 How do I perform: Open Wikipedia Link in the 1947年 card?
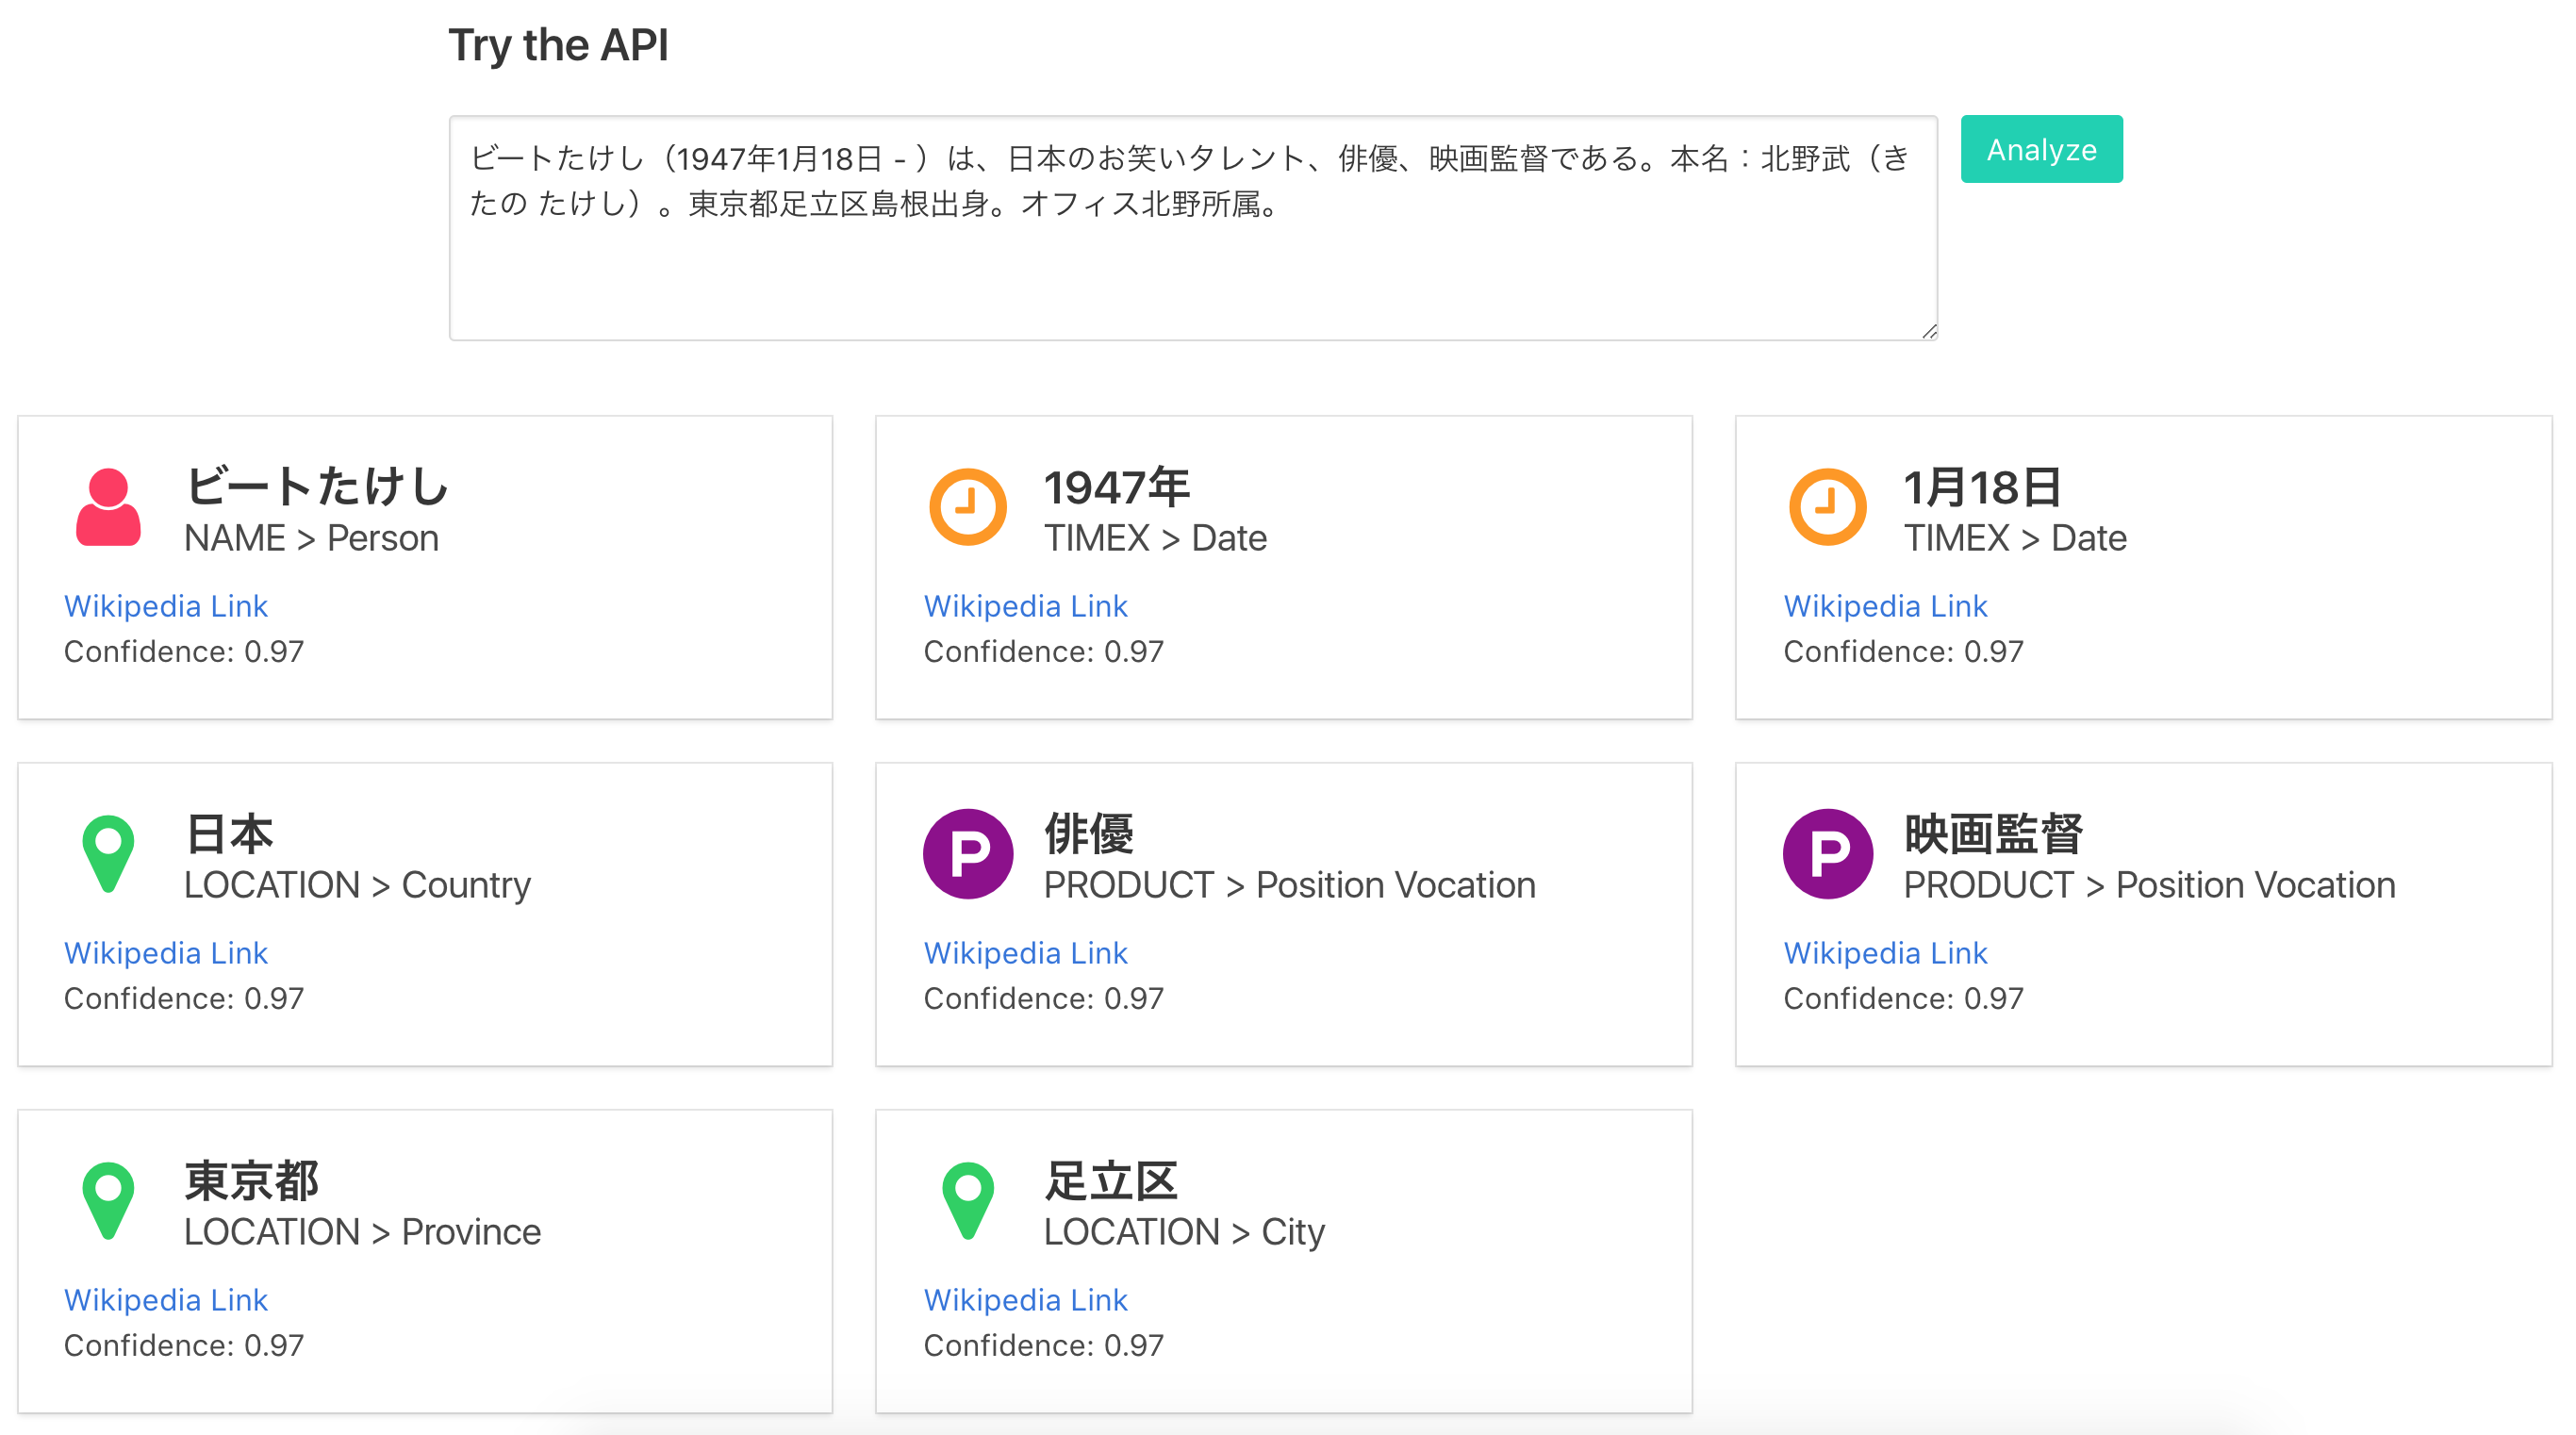[1025, 606]
